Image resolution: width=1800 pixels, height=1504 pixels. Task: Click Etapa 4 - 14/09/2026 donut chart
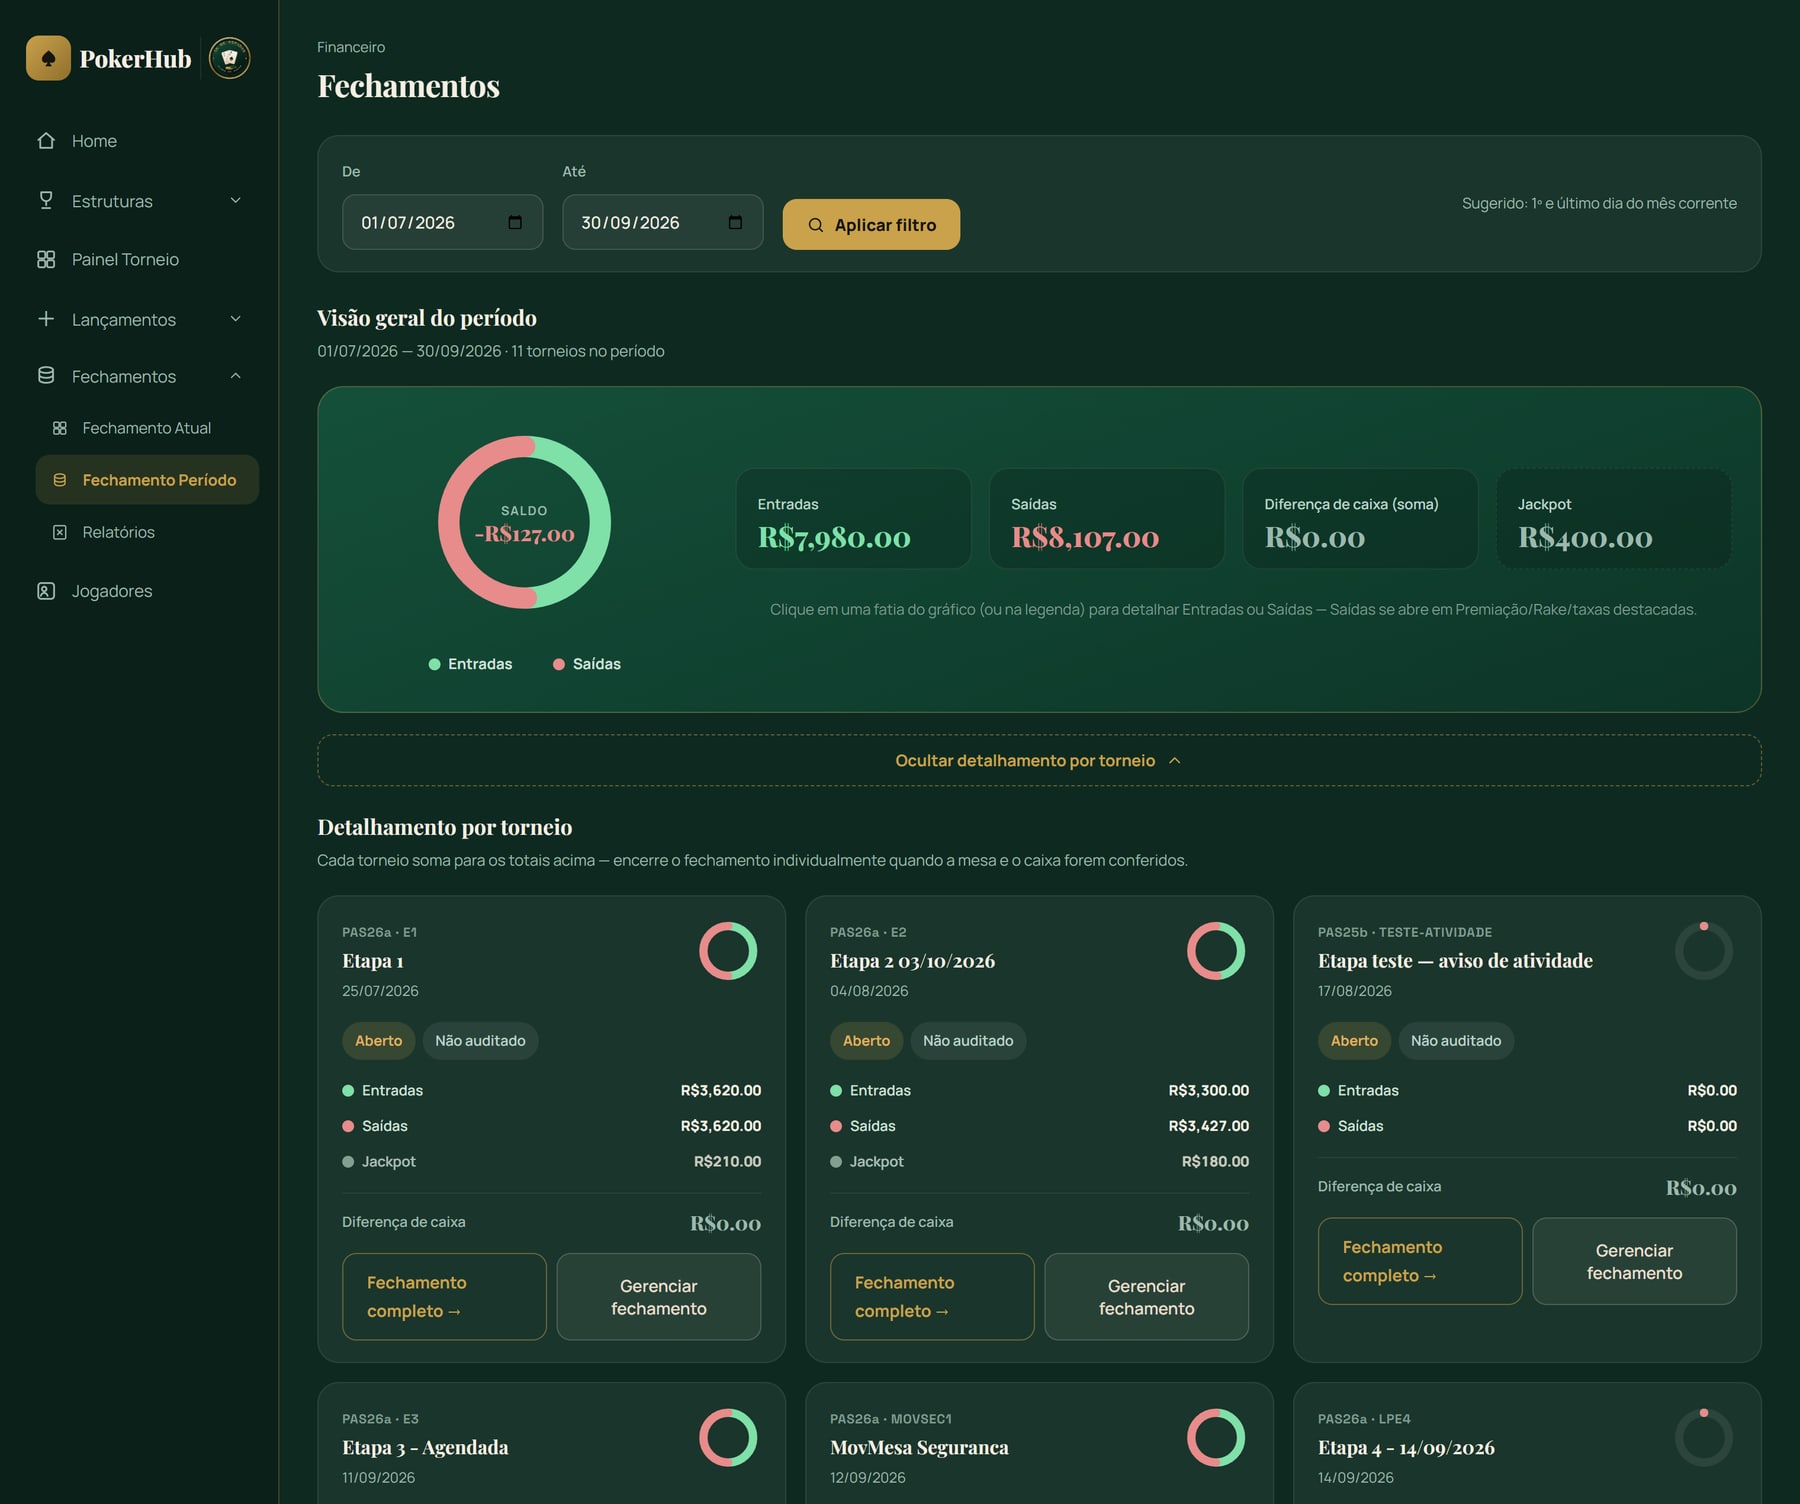(1704, 1437)
